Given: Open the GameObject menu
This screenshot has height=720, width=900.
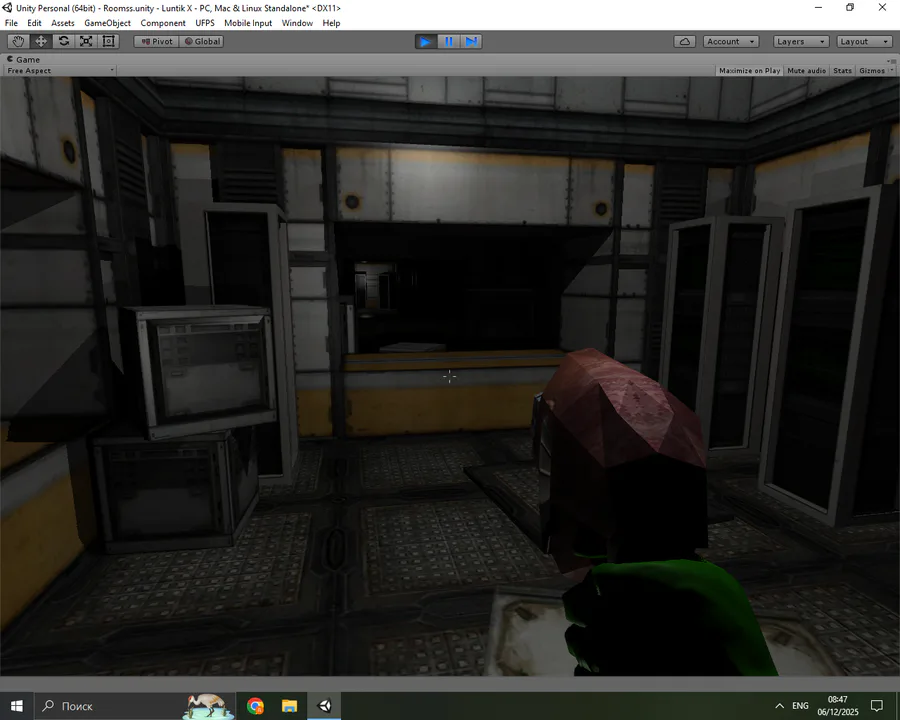Looking at the screenshot, I should (107, 23).
